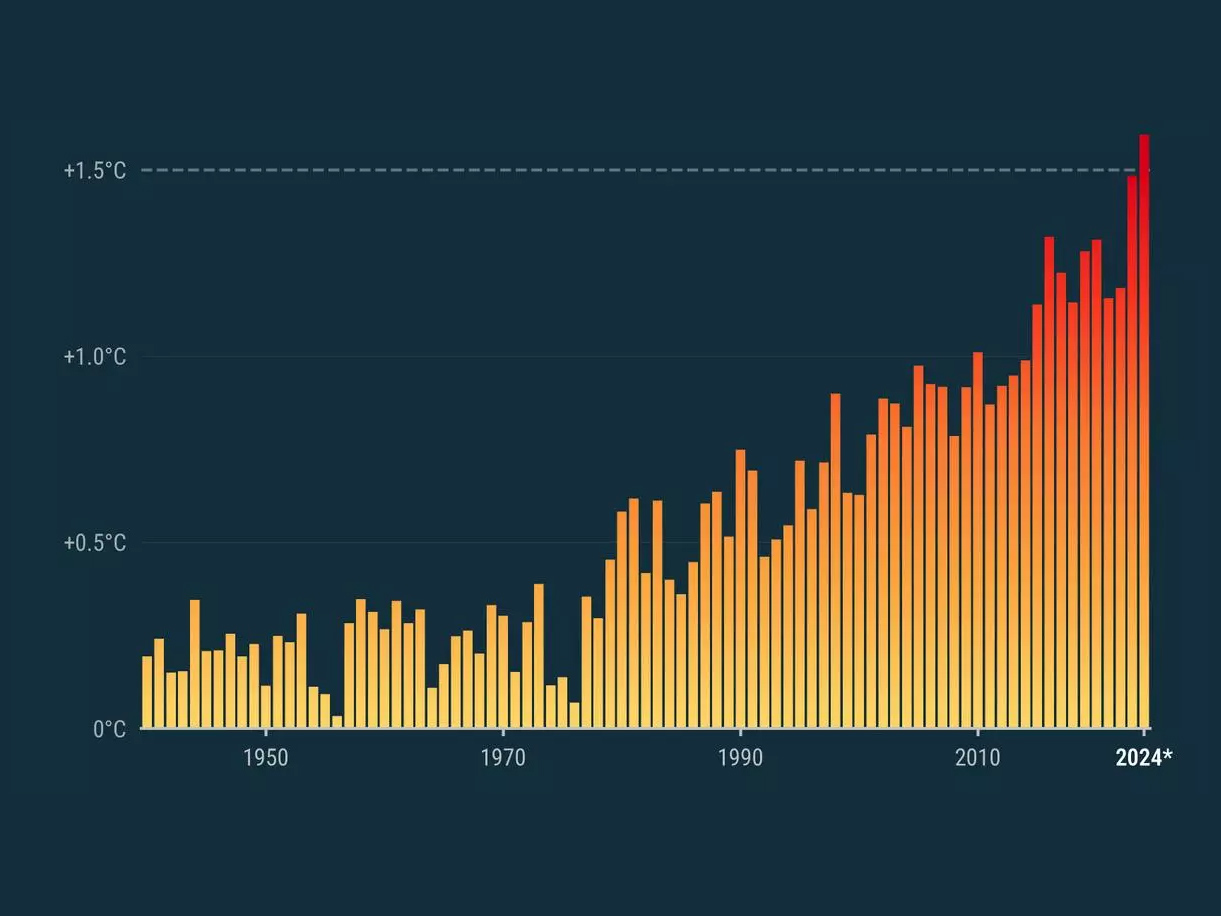1221x916 pixels.
Task: Select the very first bar at chart's left
Action: coord(147,692)
